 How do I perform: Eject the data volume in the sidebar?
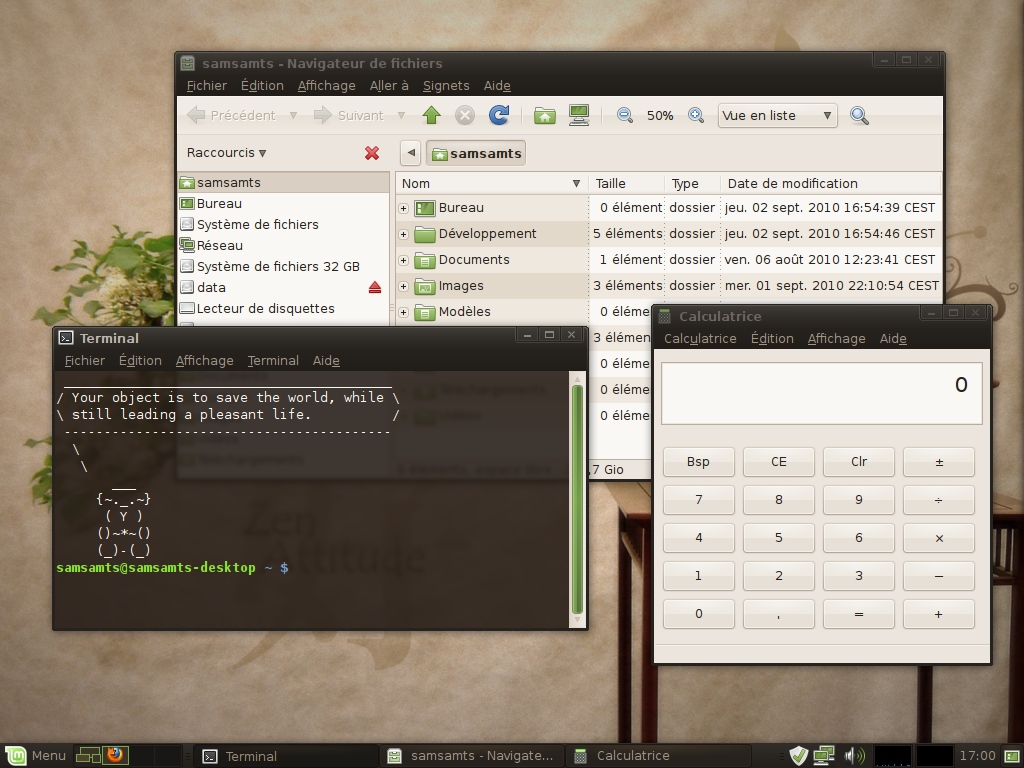pyautogui.click(x=375, y=287)
